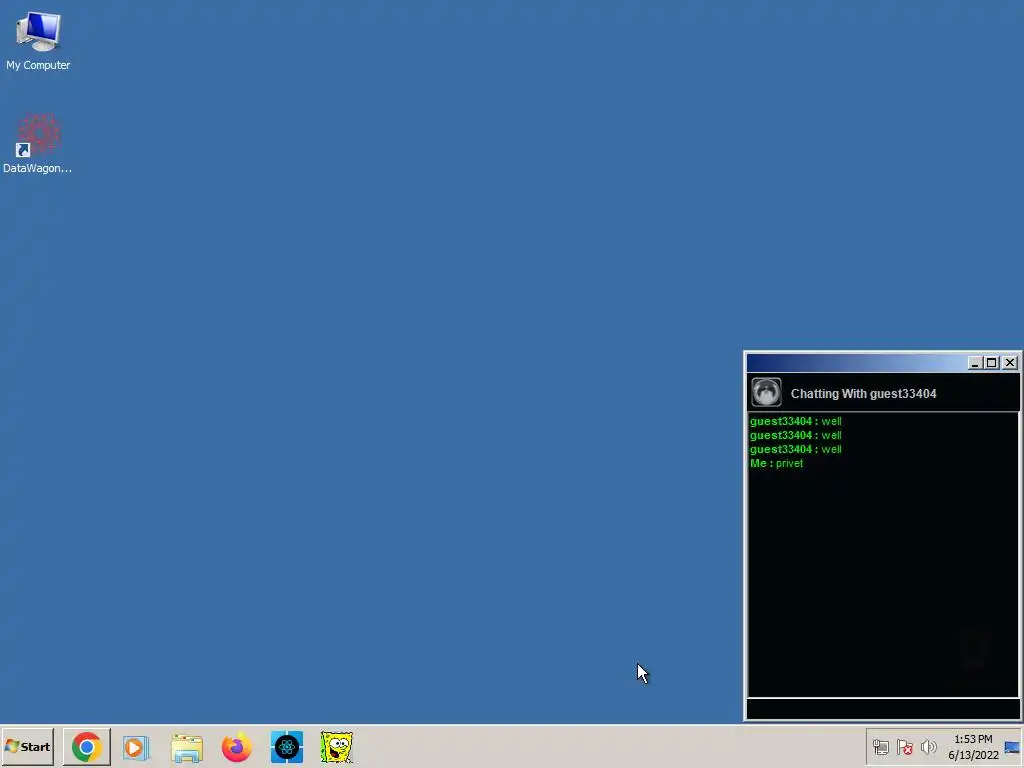Open the file explorer taskbar icon
The image size is (1024, 768).
187,747
